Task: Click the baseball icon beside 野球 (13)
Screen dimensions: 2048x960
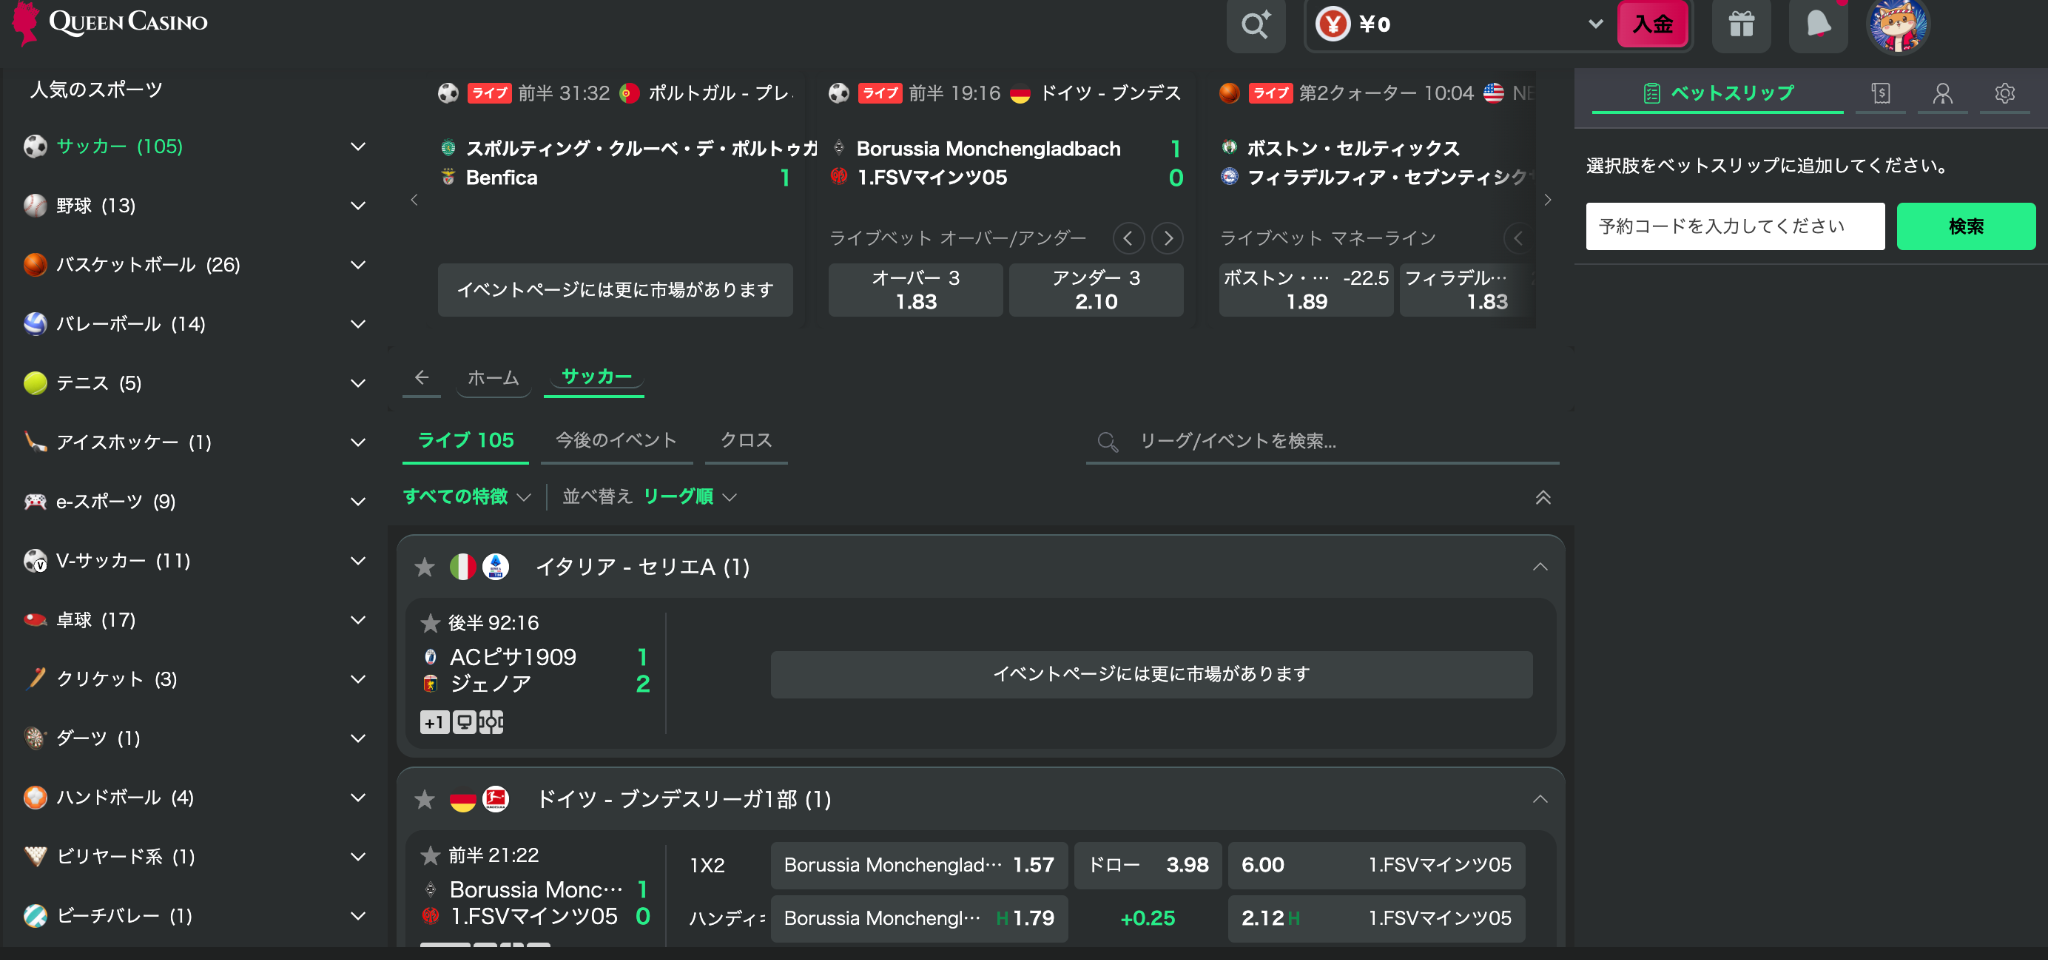Action: pyautogui.click(x=35, y=206)
